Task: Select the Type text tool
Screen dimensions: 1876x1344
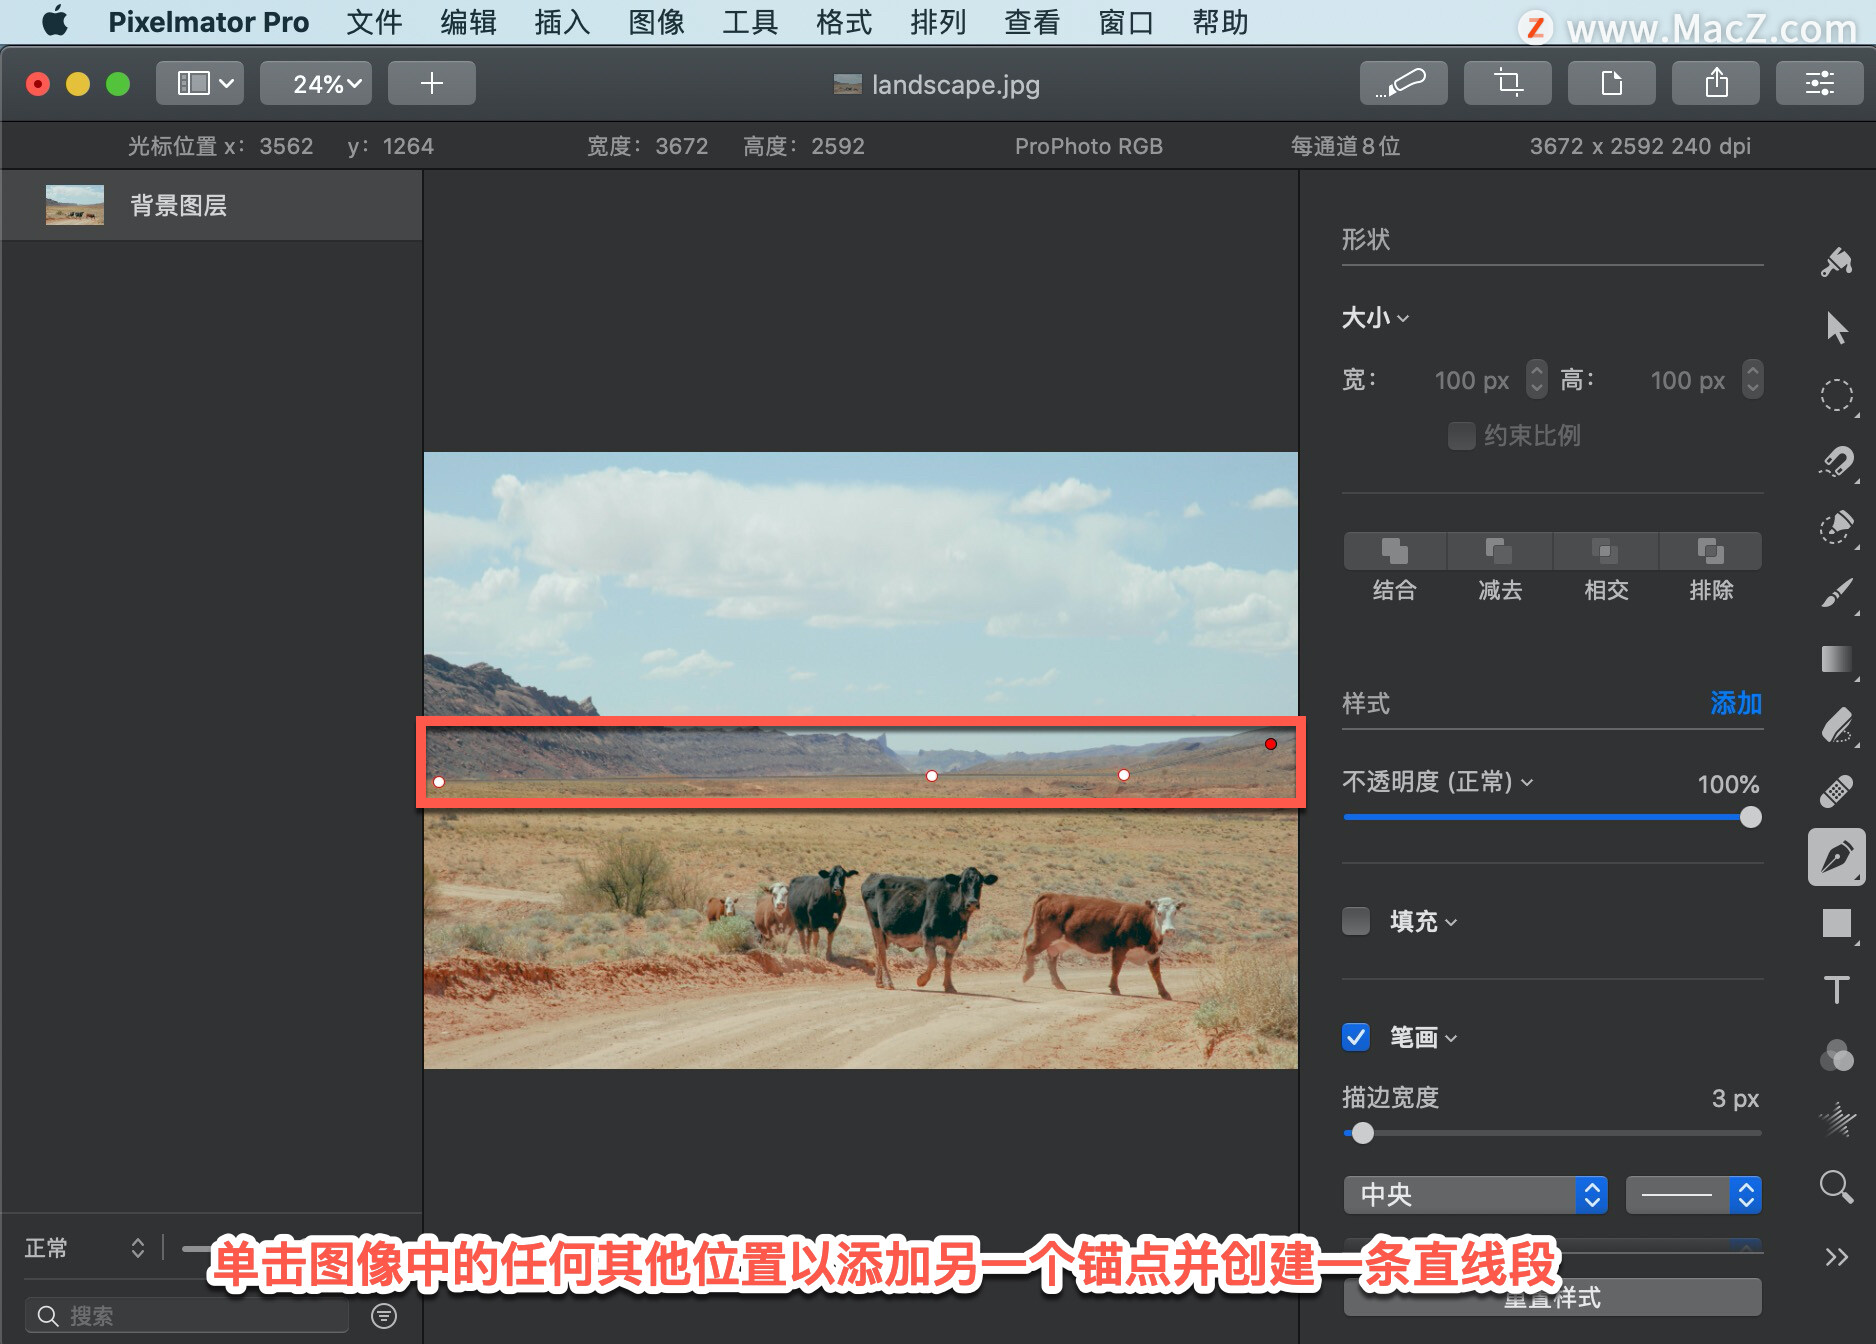Action: (x=1836, y=989)
